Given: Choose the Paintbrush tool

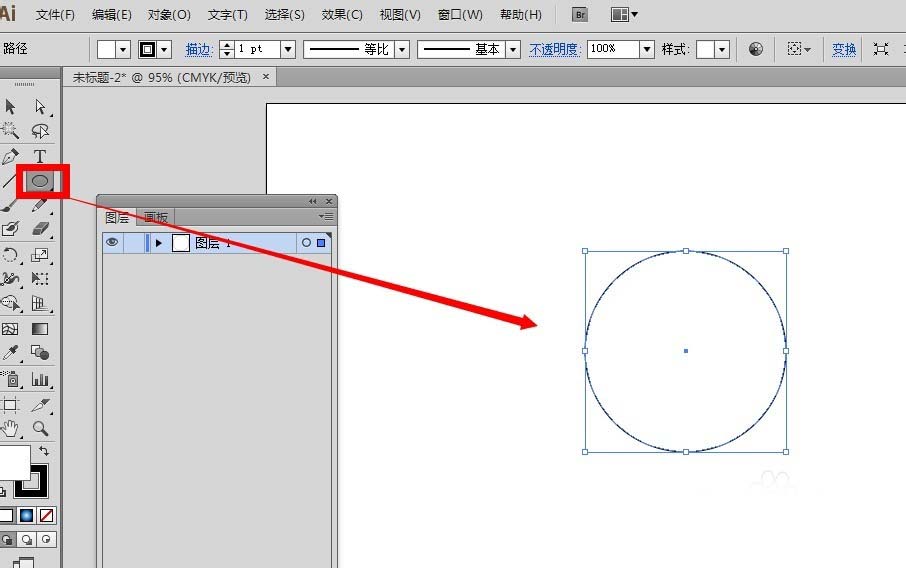Looking at the screenshot, I should pos(9,206).
